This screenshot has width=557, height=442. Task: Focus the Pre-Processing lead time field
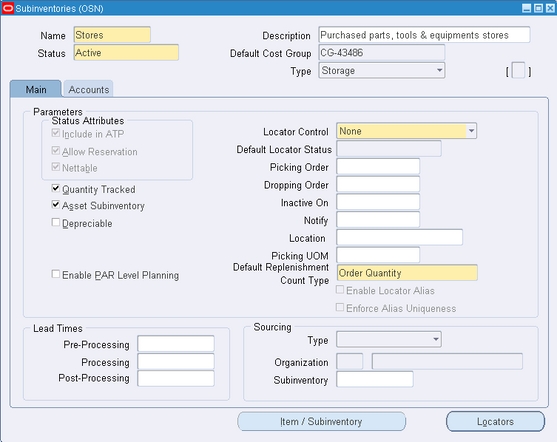pyautogui.click(x=176, y=344)
